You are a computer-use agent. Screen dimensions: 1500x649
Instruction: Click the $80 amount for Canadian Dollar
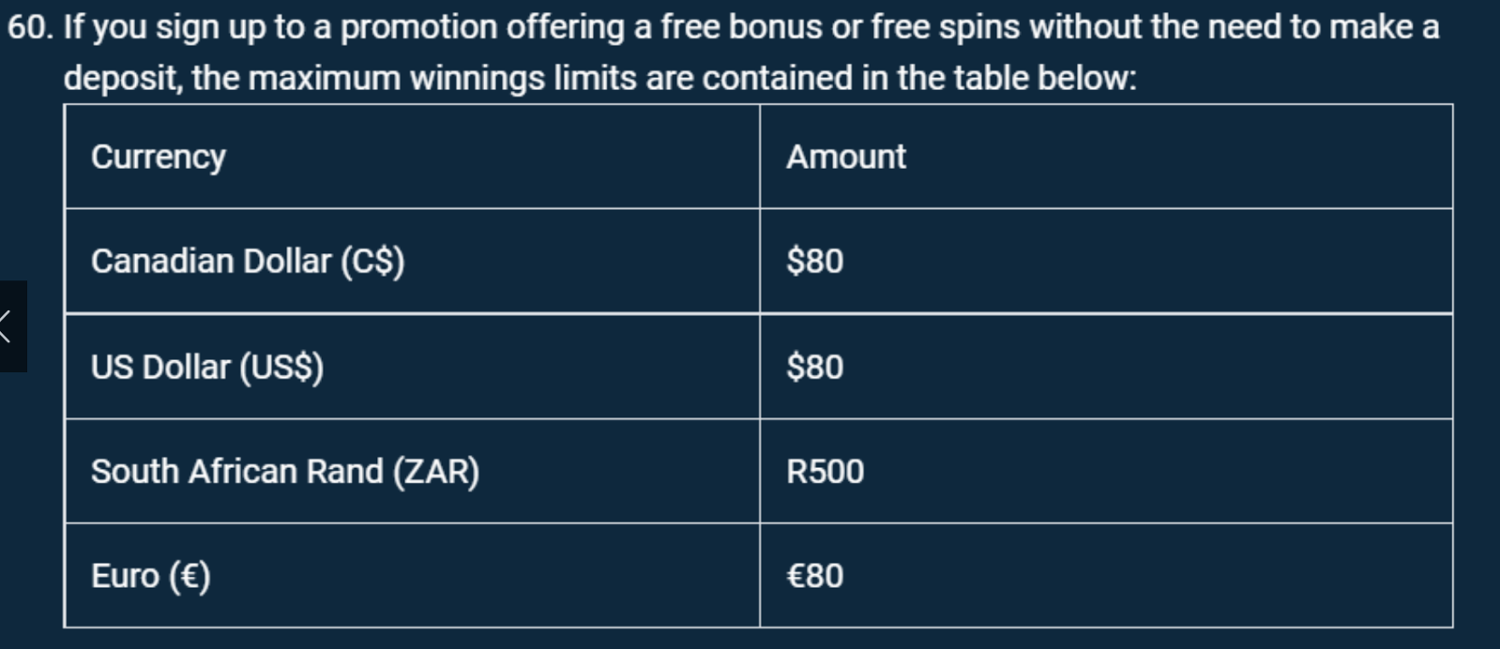815,261
